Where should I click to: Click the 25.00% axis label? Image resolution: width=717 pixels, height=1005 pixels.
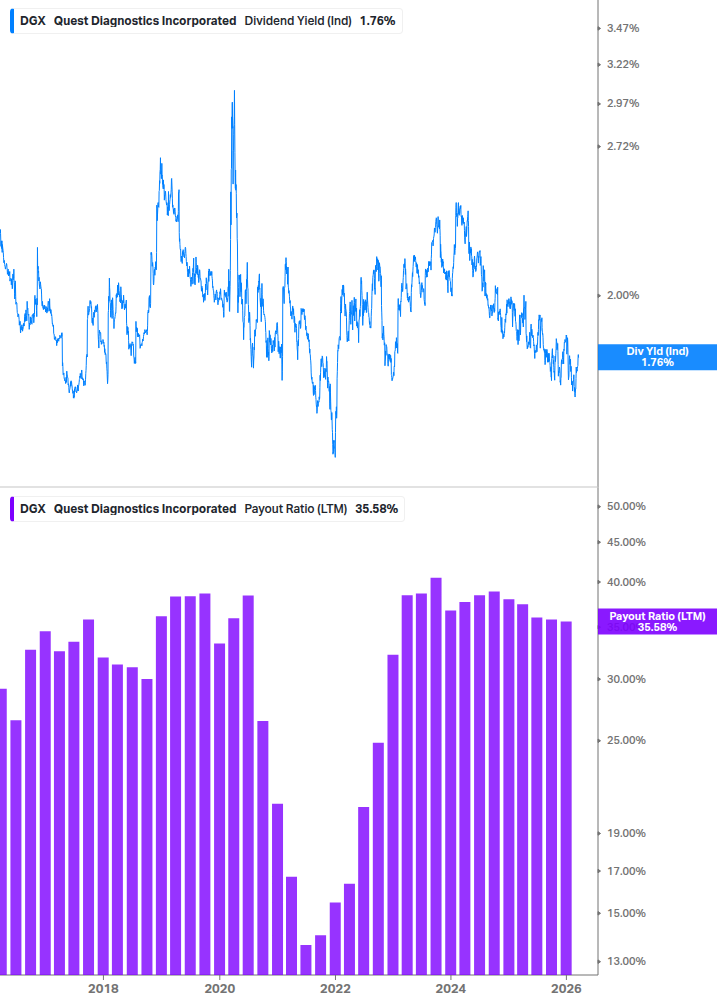coord(626,740)
